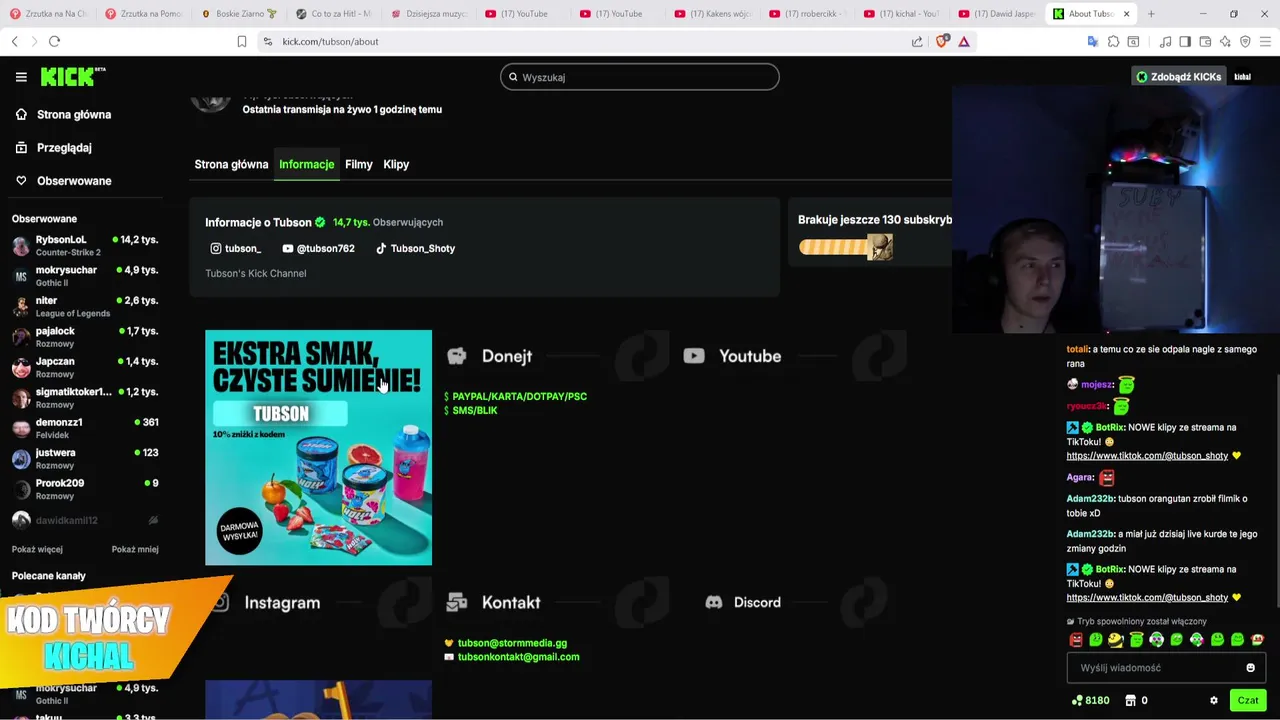Open the Kick shop icon near 0
This screenshot has width=1280, height=720.
1131,700
